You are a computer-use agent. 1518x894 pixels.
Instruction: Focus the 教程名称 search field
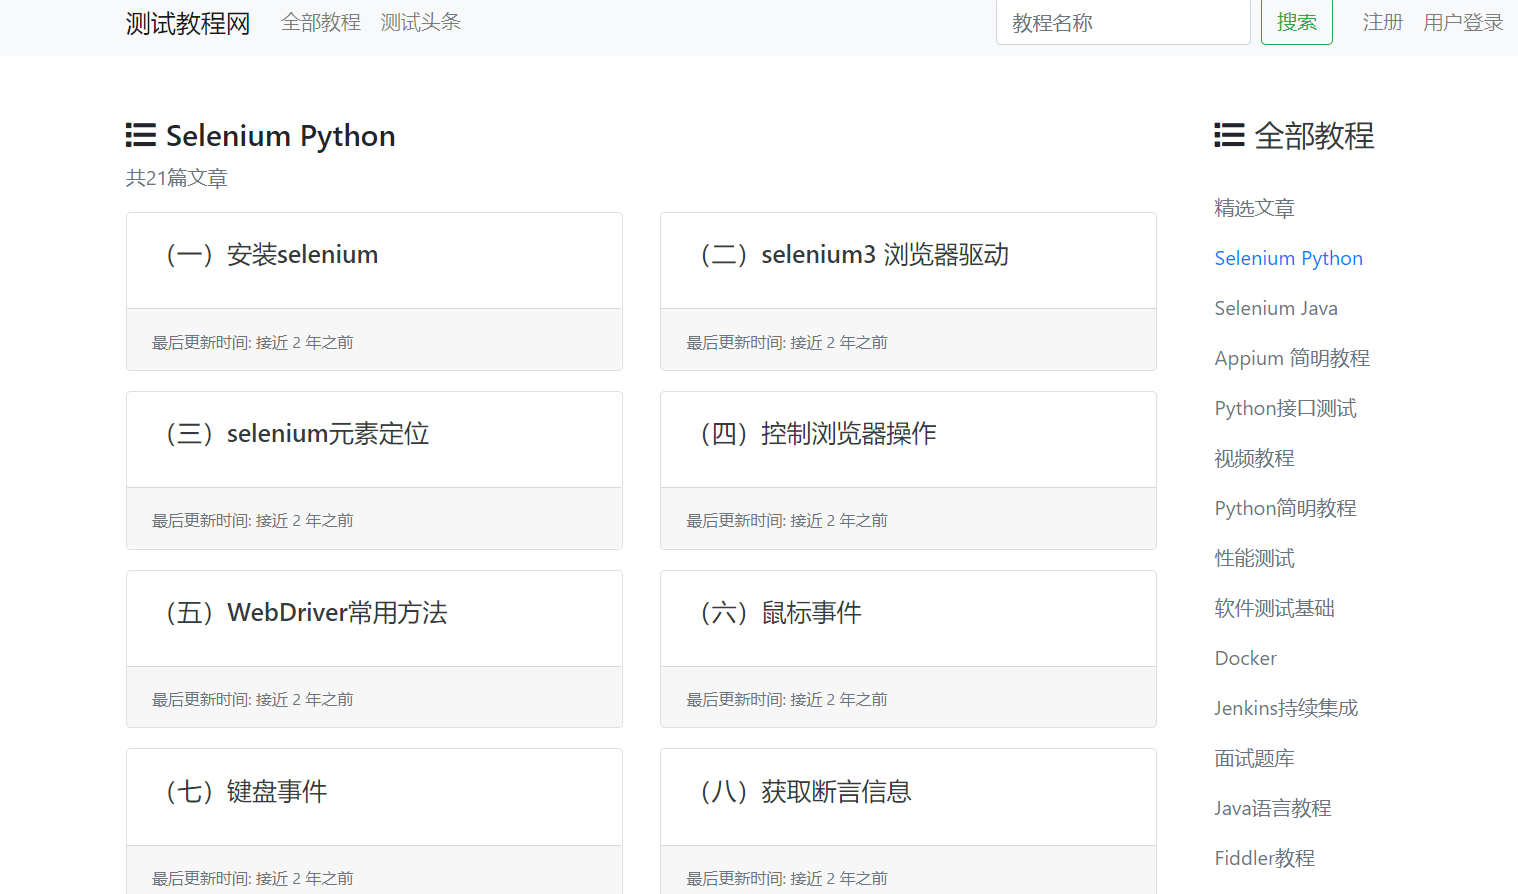[x=1122, y=23]
